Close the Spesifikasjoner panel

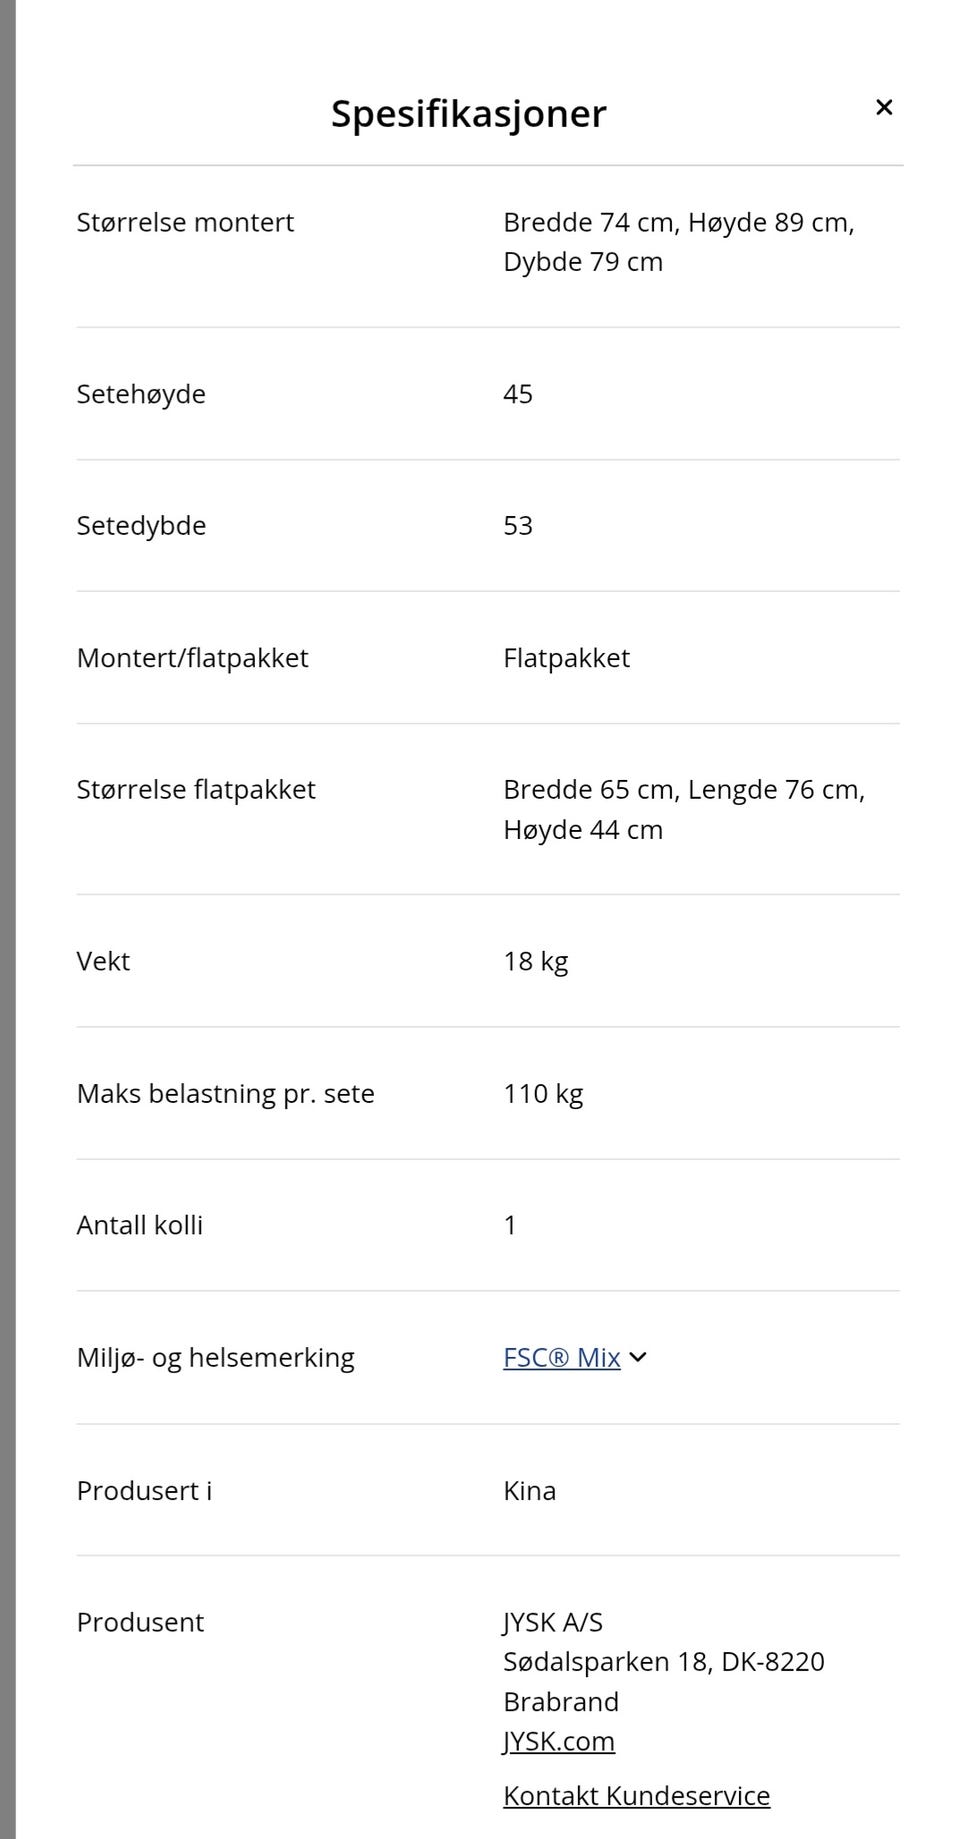pyautogui.click(x=883, y=107)
